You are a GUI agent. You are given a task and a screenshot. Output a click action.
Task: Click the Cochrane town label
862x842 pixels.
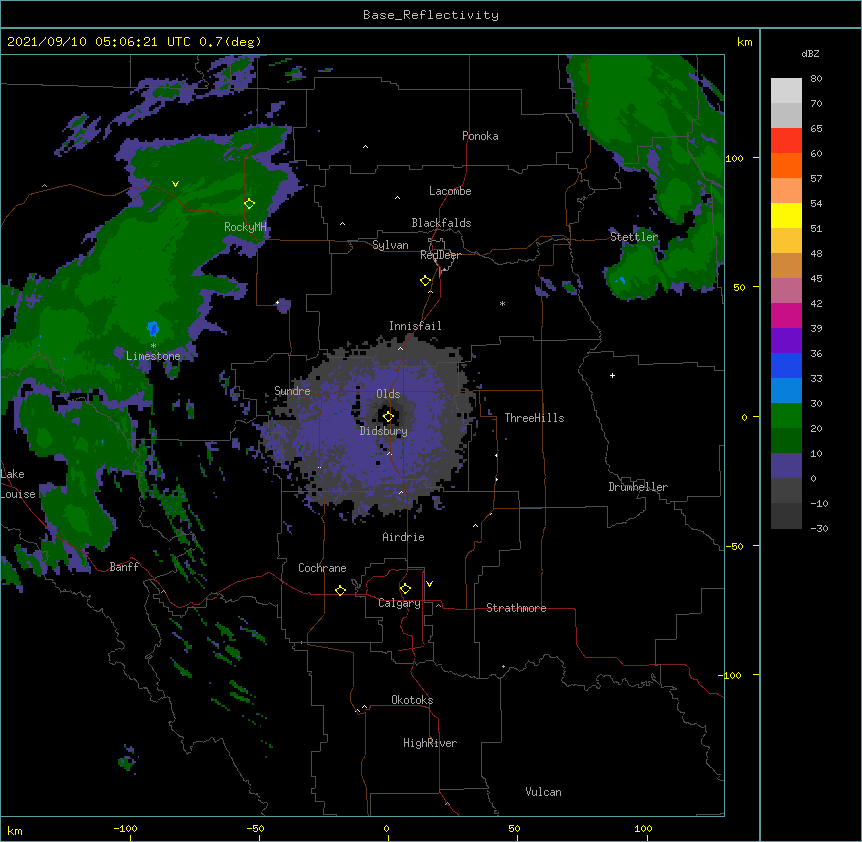(322, 568)
